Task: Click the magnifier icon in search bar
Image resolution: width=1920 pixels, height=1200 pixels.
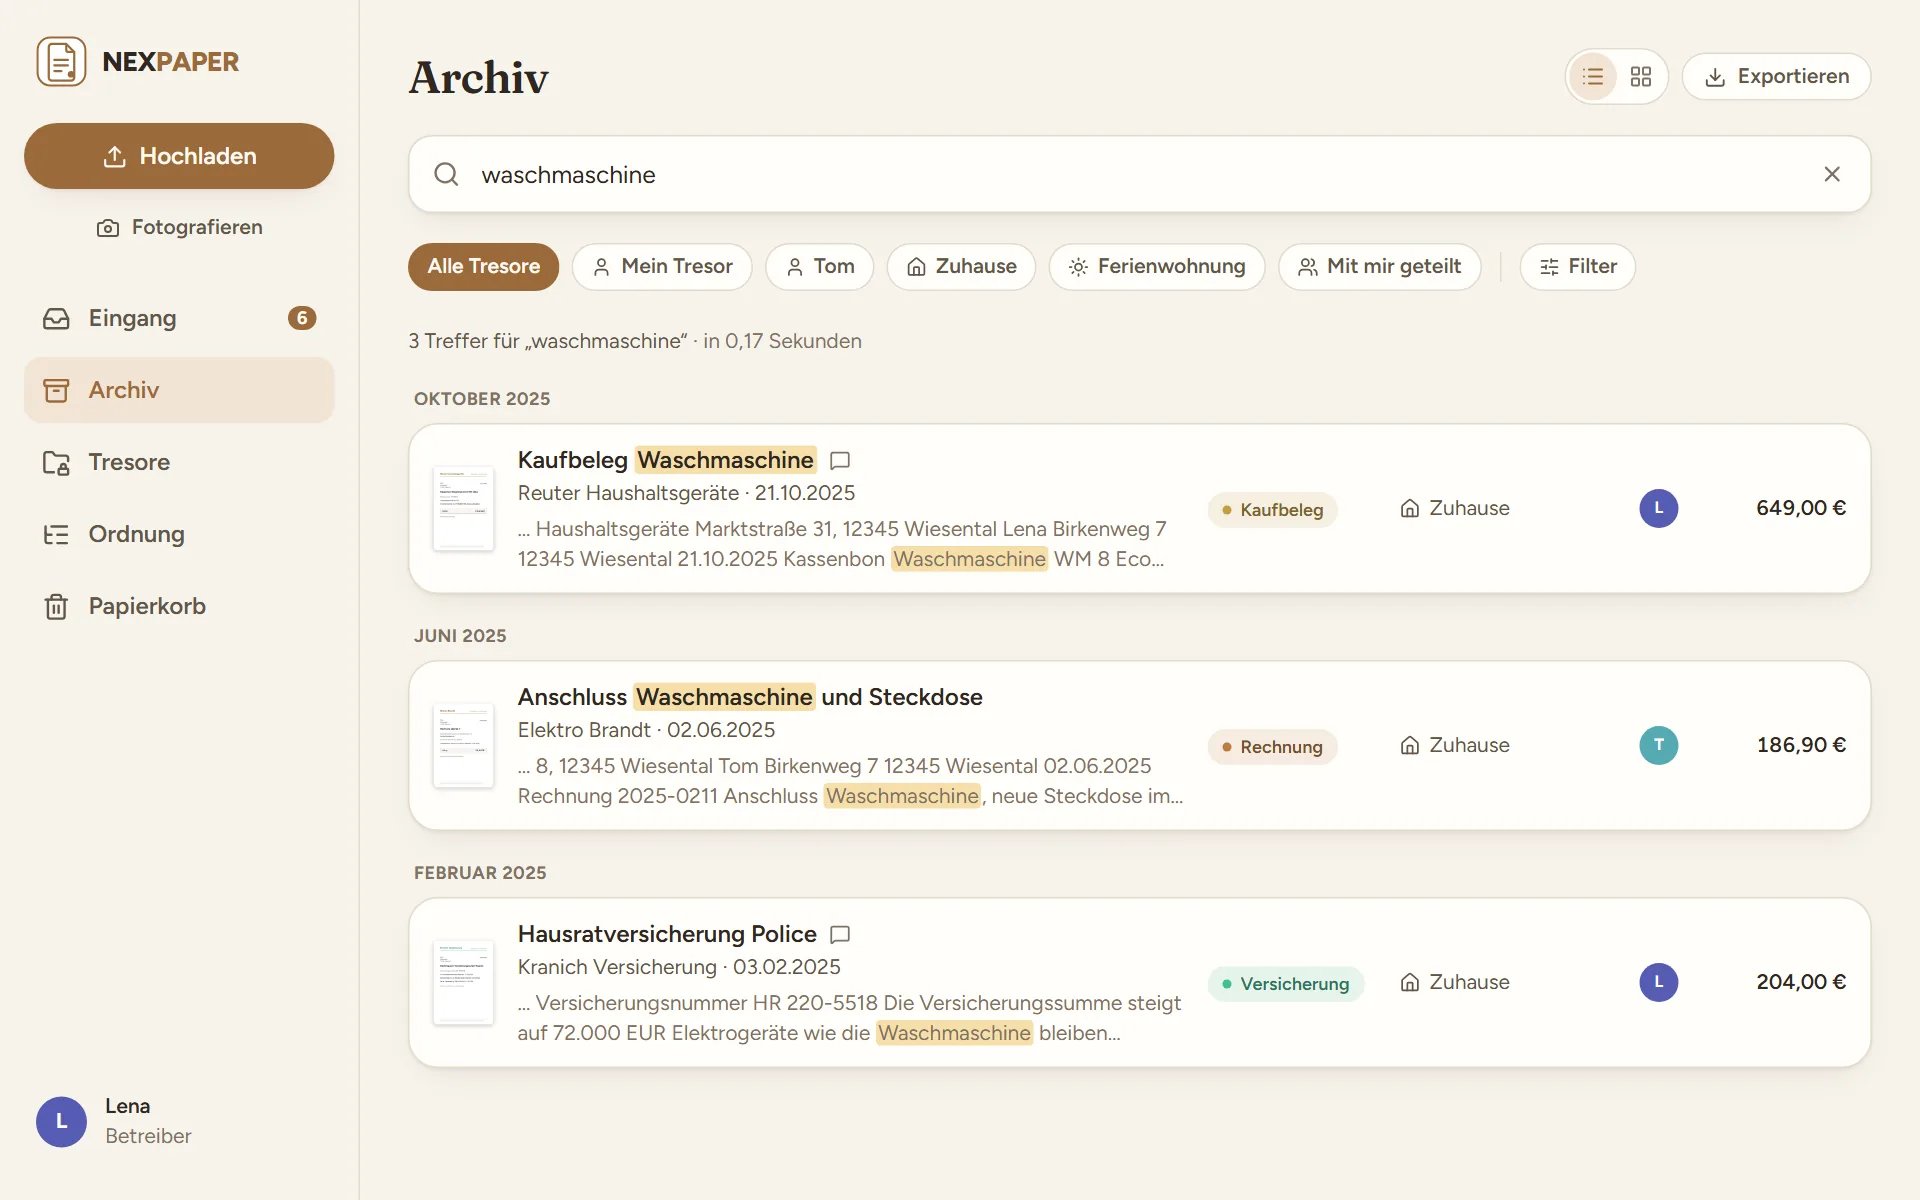Action: tap(446, 174)
